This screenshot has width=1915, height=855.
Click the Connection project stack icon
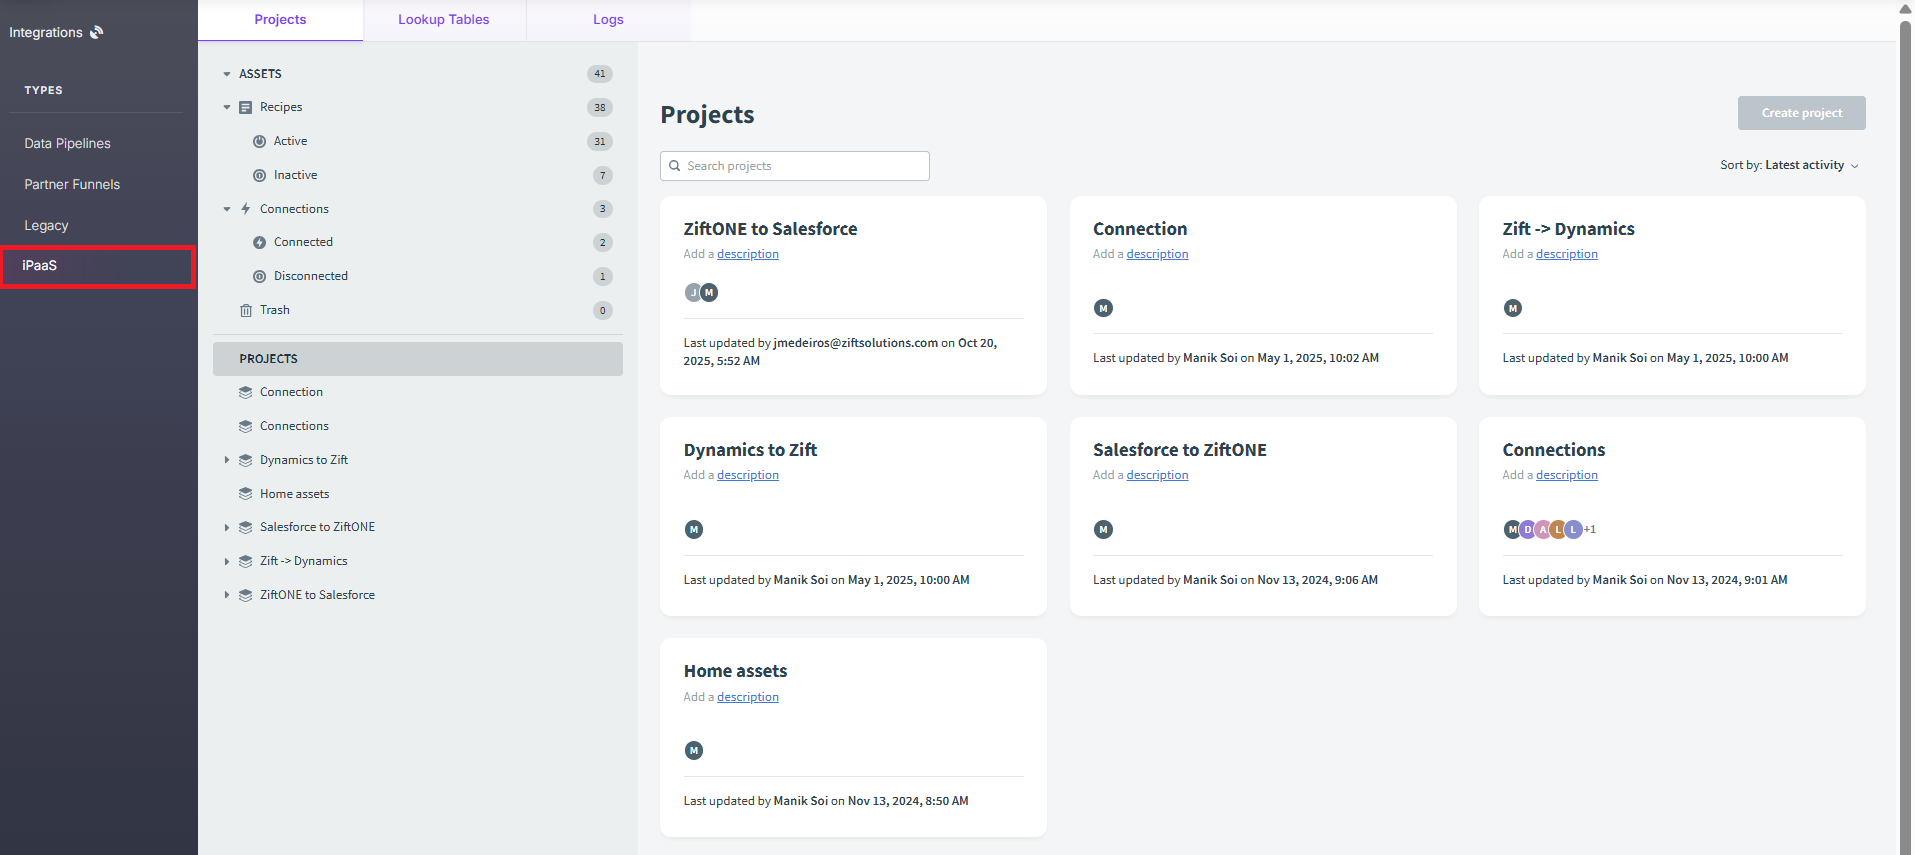(245, 392)
